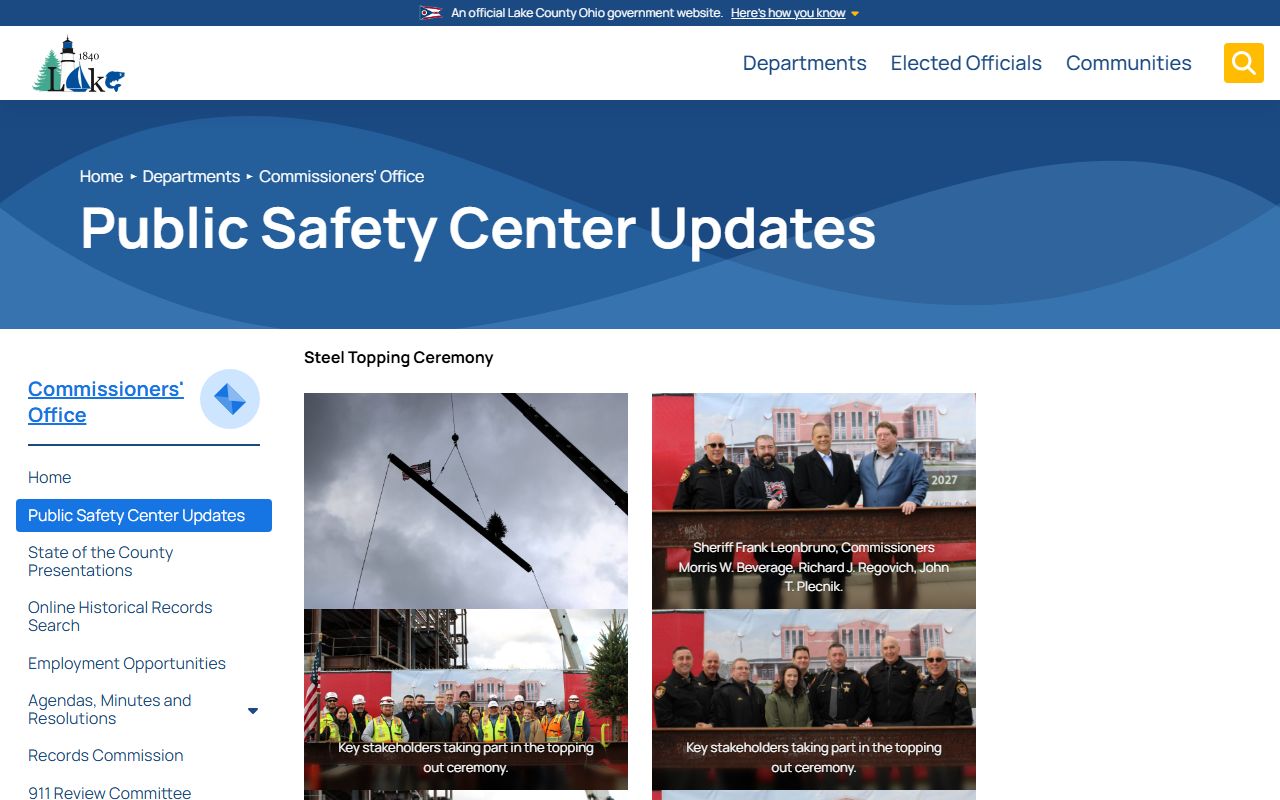Follow Commissioners' Office breadcrumb link

pos(341,176)
